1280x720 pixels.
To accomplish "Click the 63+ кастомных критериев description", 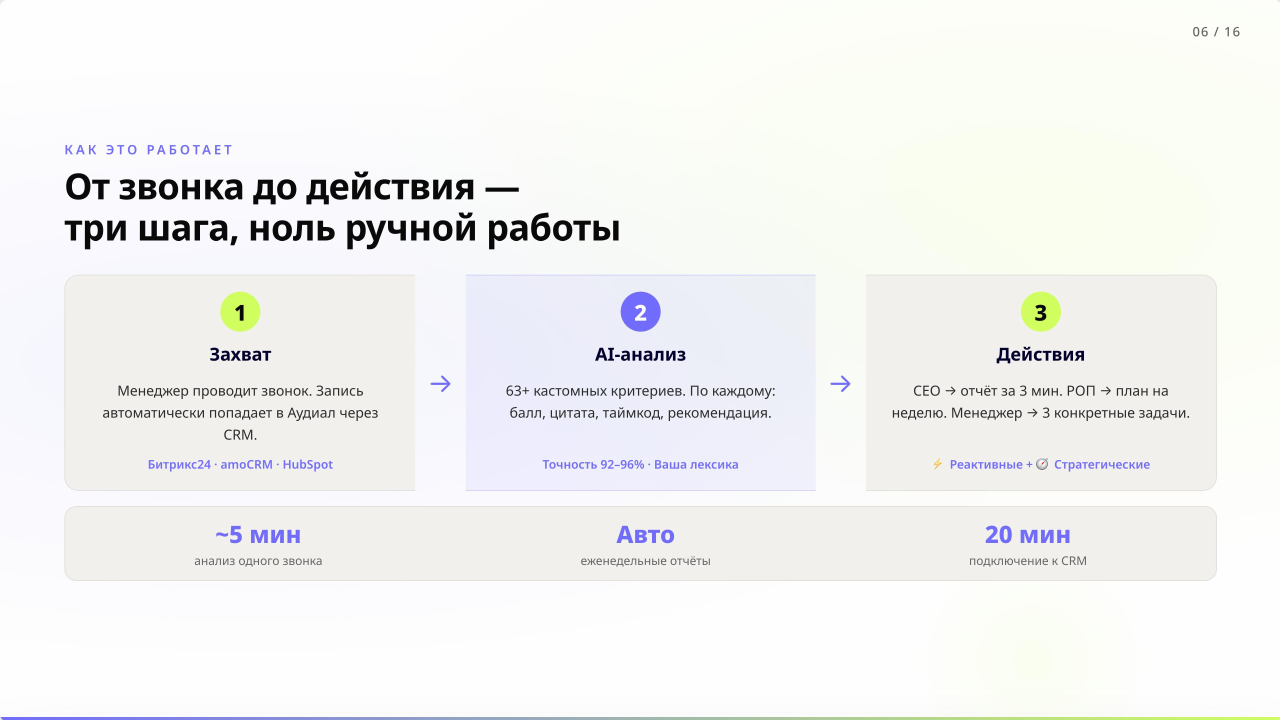I will (x=640, y=401).
